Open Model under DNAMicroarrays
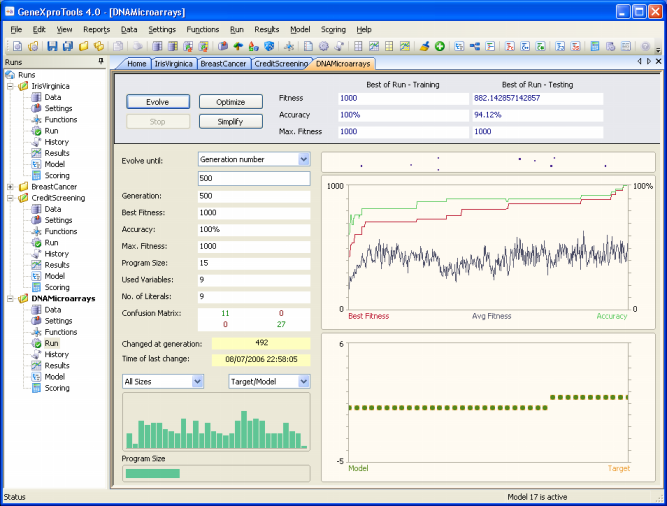 tap(54, 377)
